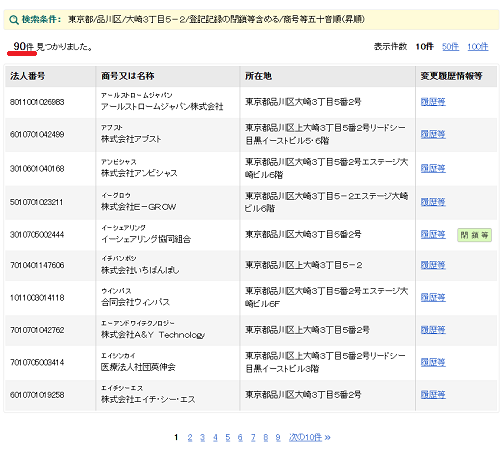
Task: Open 履歴等 for 医療法人社団英伸会
Action: tap(433, 362)
